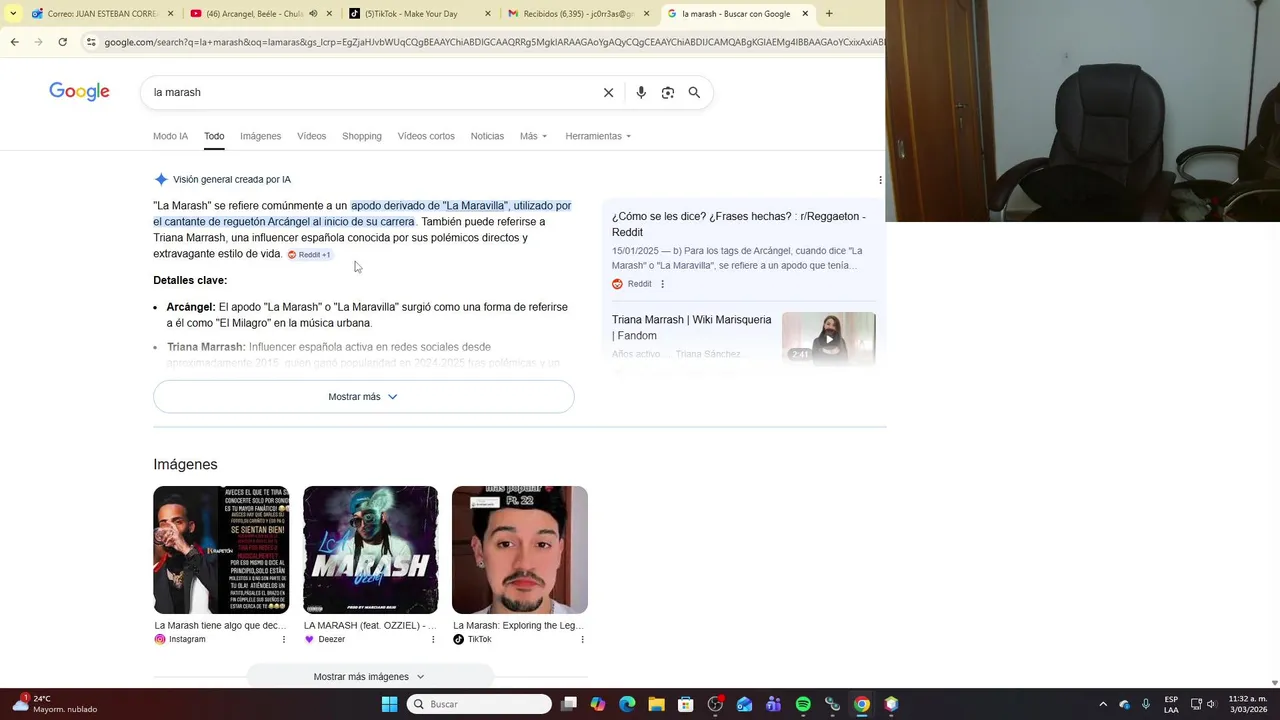Open the Windows Start menu

coord(389,704)
